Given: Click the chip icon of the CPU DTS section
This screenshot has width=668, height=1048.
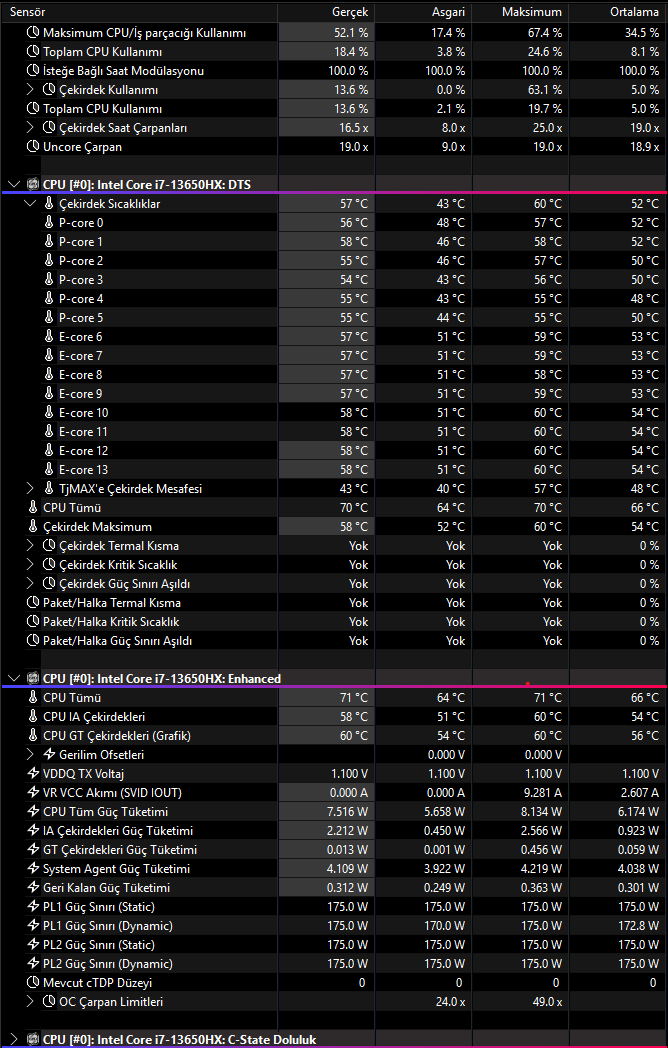Looking at the screenshot, I should (x=33, y=184).
